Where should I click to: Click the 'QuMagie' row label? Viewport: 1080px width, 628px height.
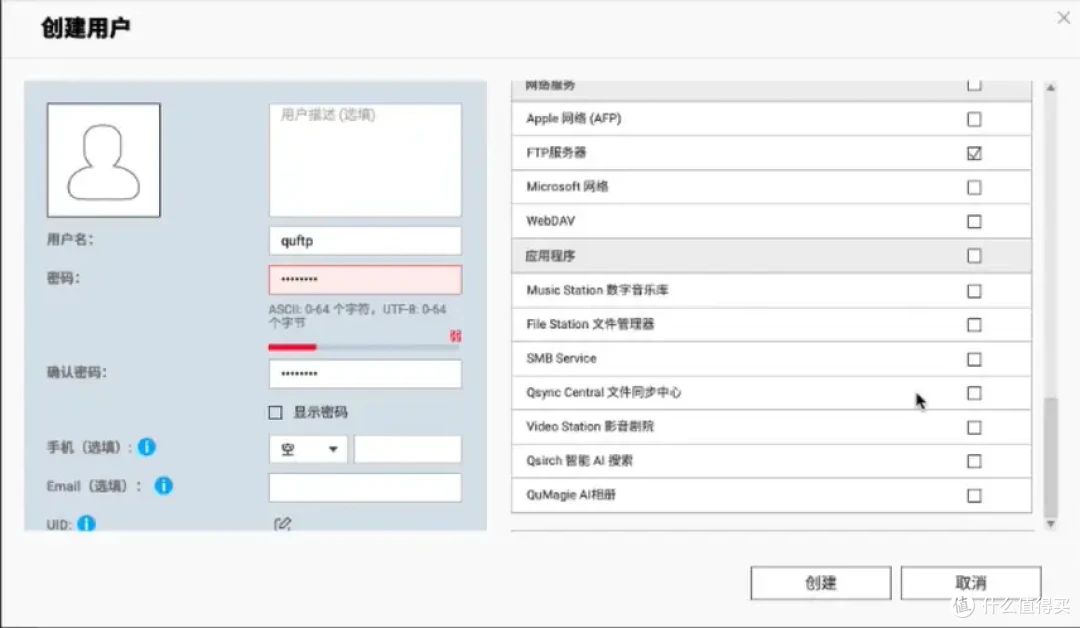pos(571,494)
